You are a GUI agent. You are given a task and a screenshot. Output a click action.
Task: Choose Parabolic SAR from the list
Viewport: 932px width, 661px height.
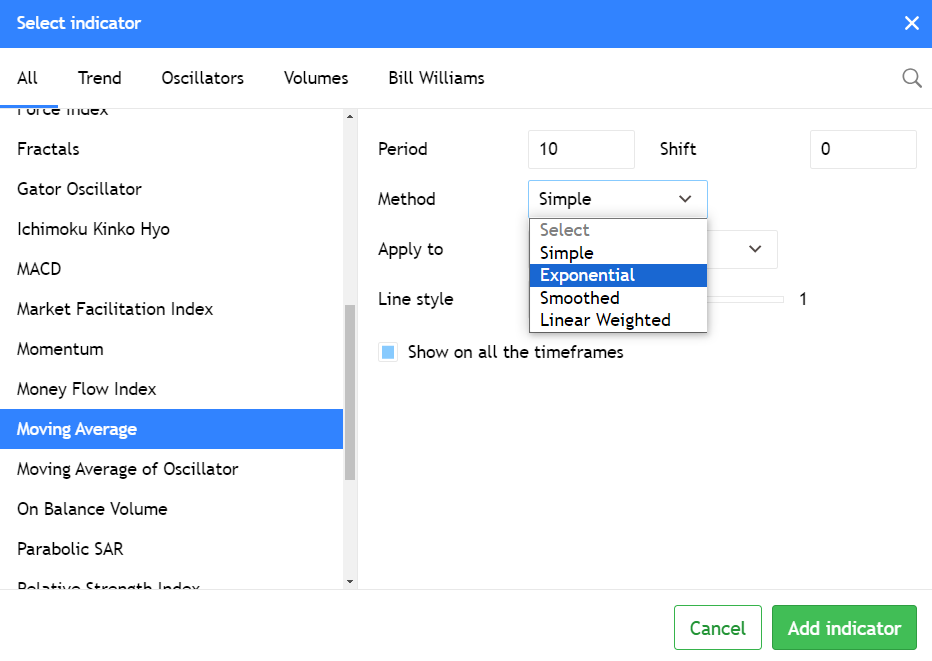(x=69, y=548)
